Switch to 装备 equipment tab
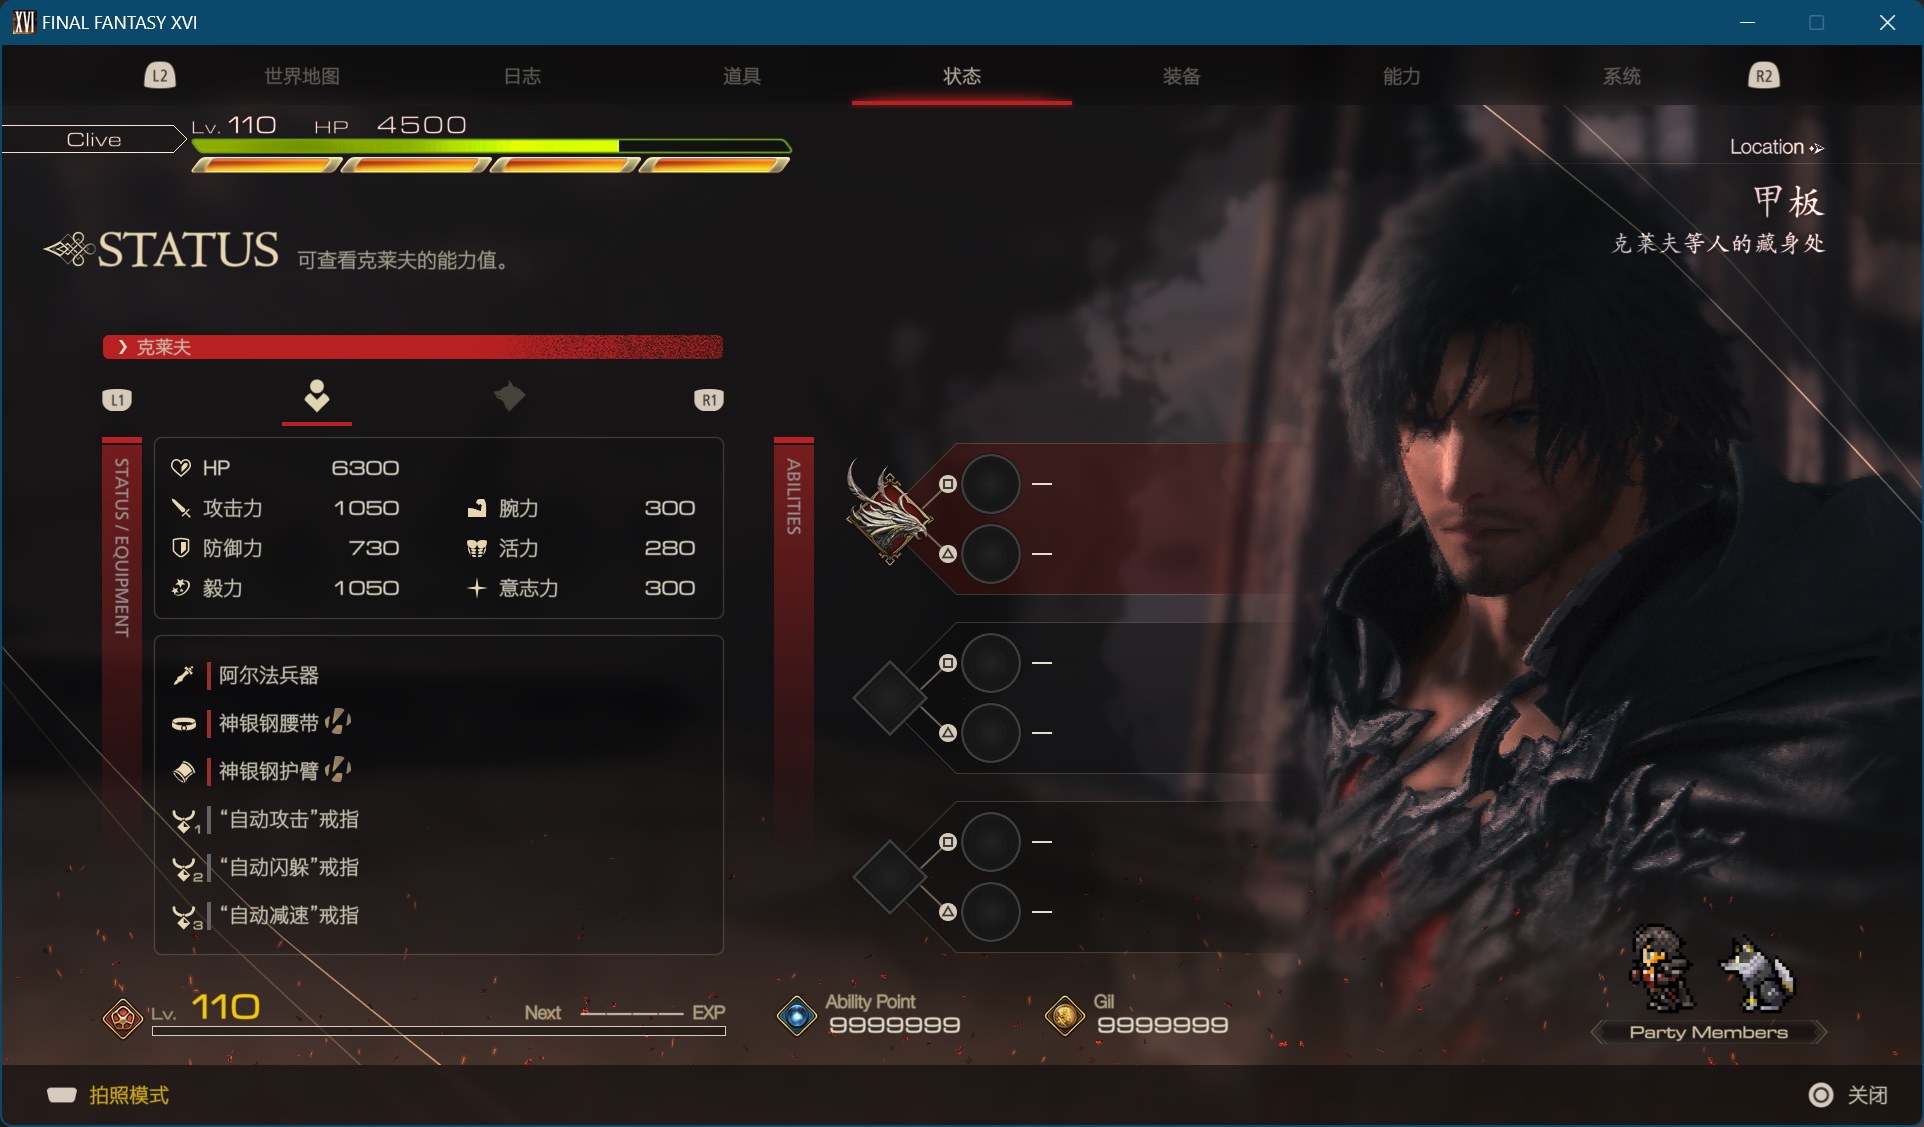1924x1127 pixels. (1178, 74)
